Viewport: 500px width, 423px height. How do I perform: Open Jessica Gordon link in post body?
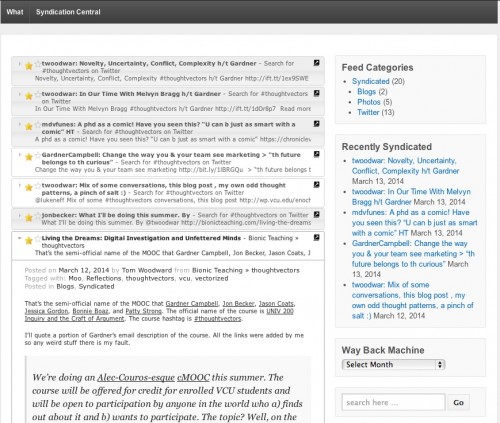(x=46, y=311)
